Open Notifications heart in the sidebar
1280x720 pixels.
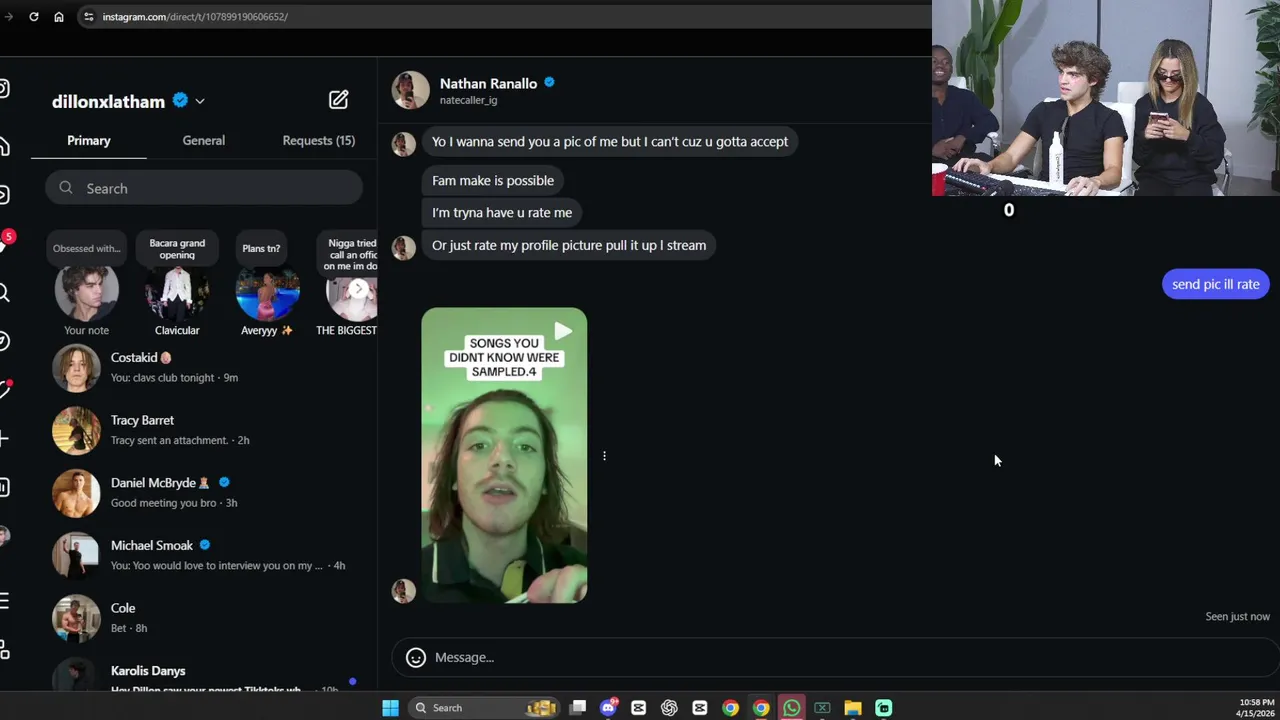(5, 389)
